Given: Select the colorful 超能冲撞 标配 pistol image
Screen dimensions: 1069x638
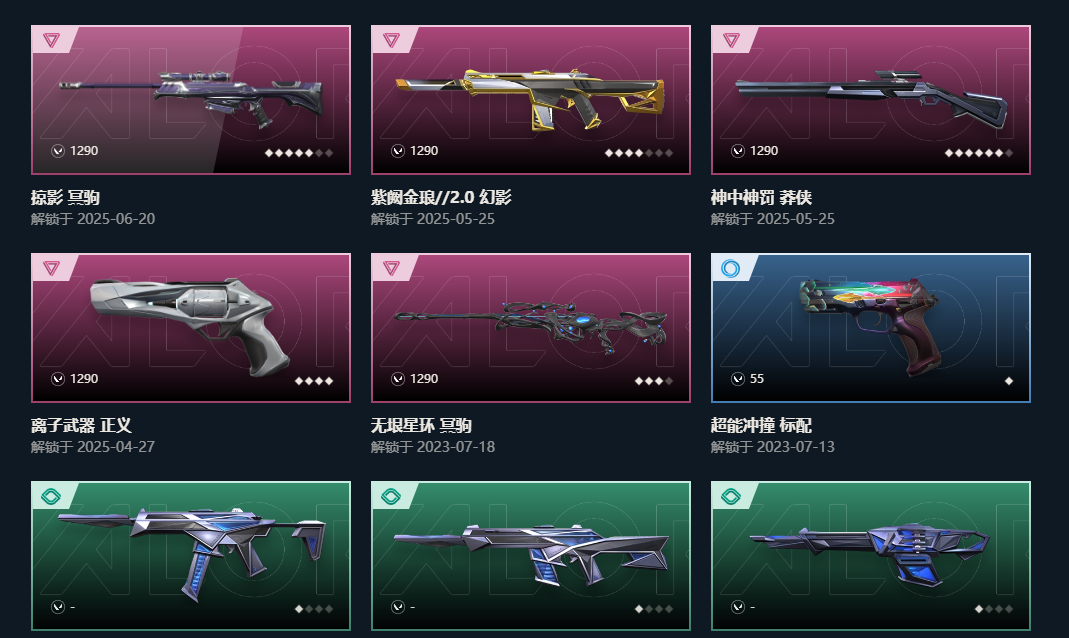Looking at the screenshot, I should point(870,326).
